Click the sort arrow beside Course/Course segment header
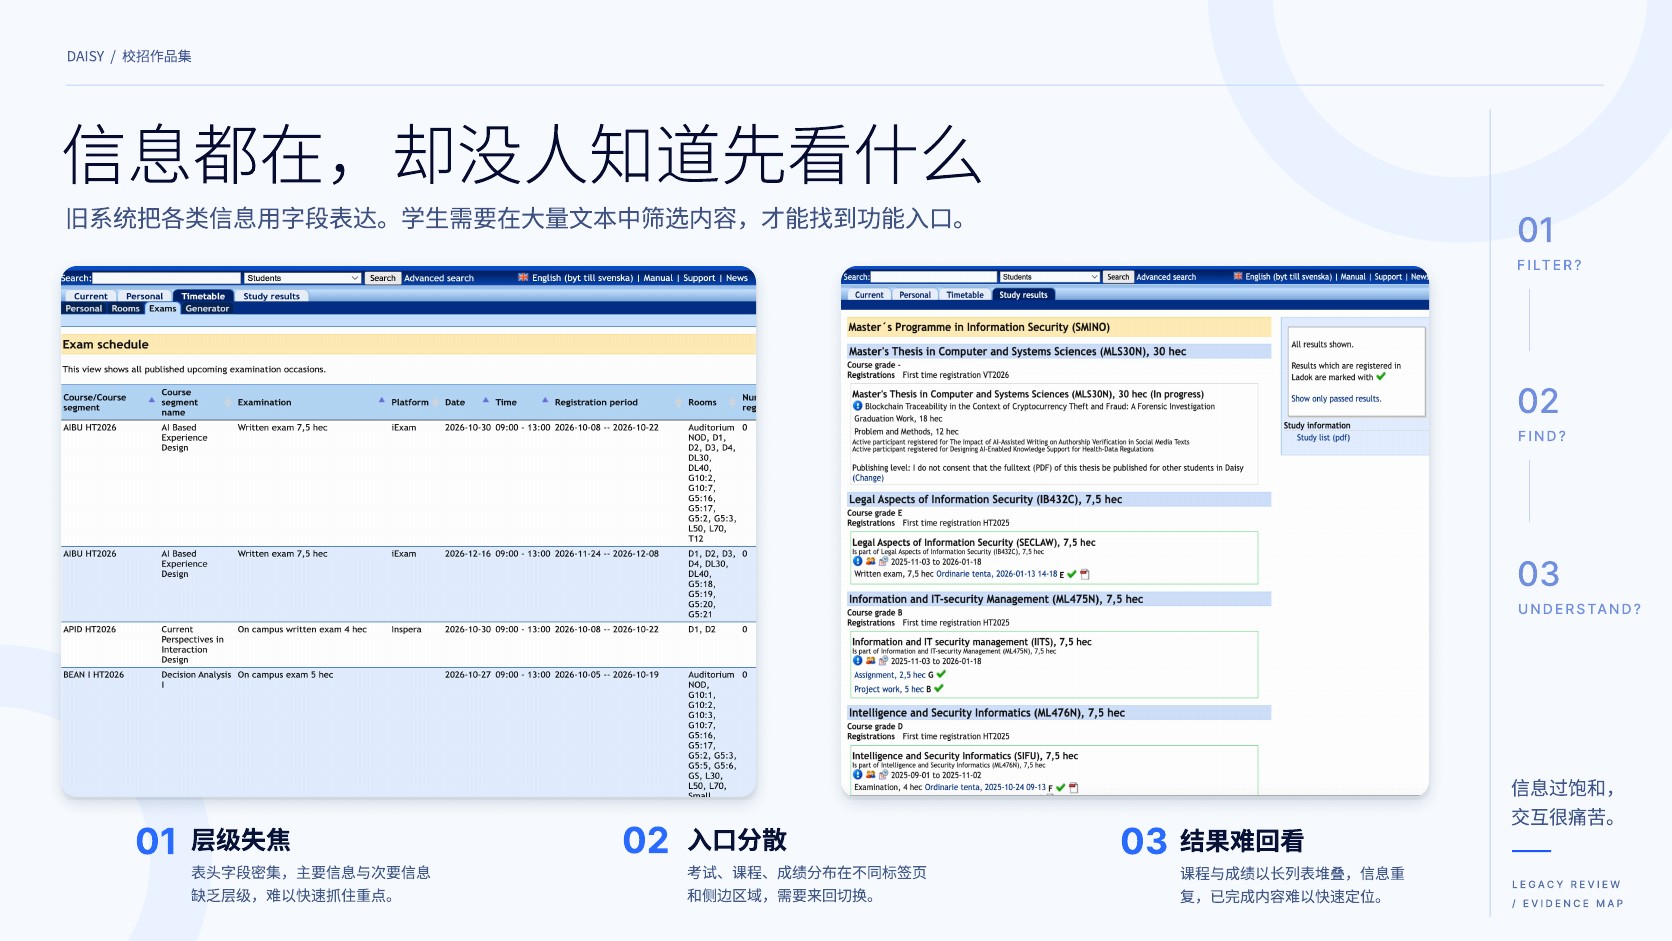Viewport: 1672px width, 941px height. [152, 400]
